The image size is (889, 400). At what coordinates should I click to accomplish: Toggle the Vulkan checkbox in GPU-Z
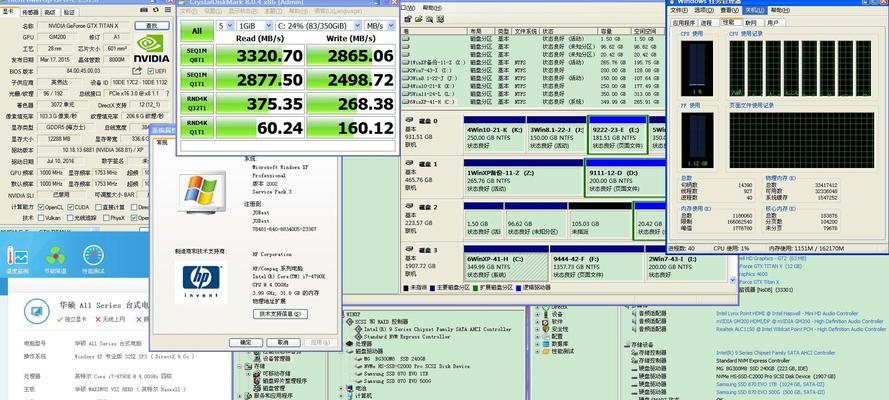tap(41, 218)
